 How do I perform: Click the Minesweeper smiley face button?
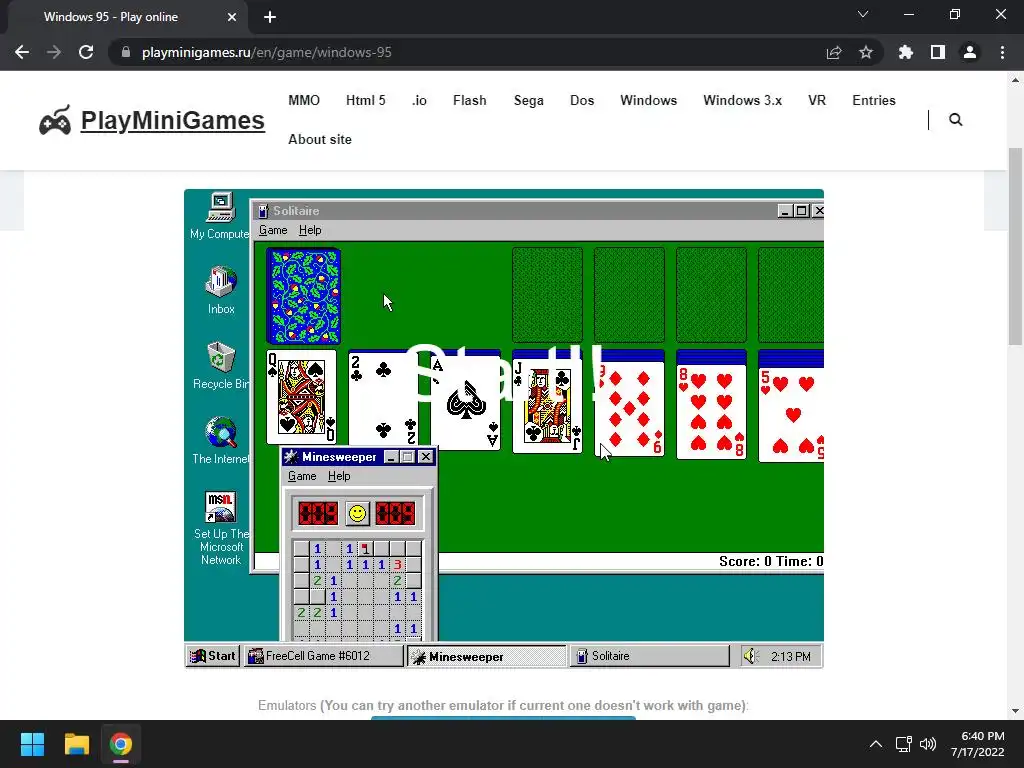click(357, 513)
